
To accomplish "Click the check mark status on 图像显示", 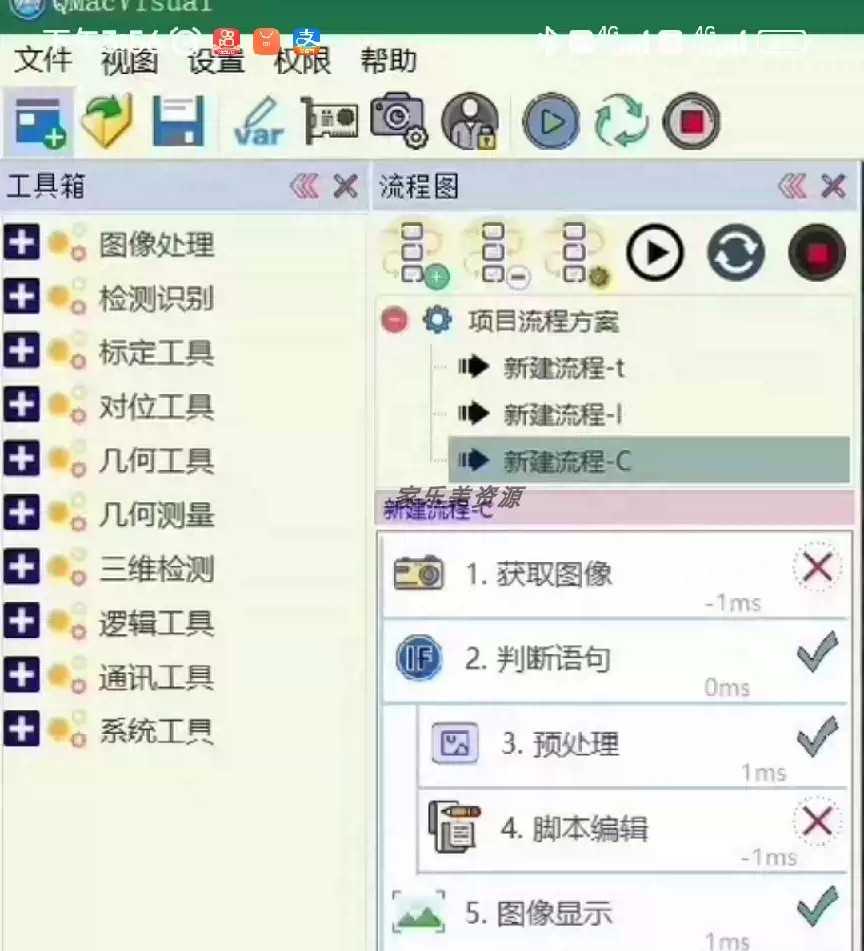I will (818, 906).
